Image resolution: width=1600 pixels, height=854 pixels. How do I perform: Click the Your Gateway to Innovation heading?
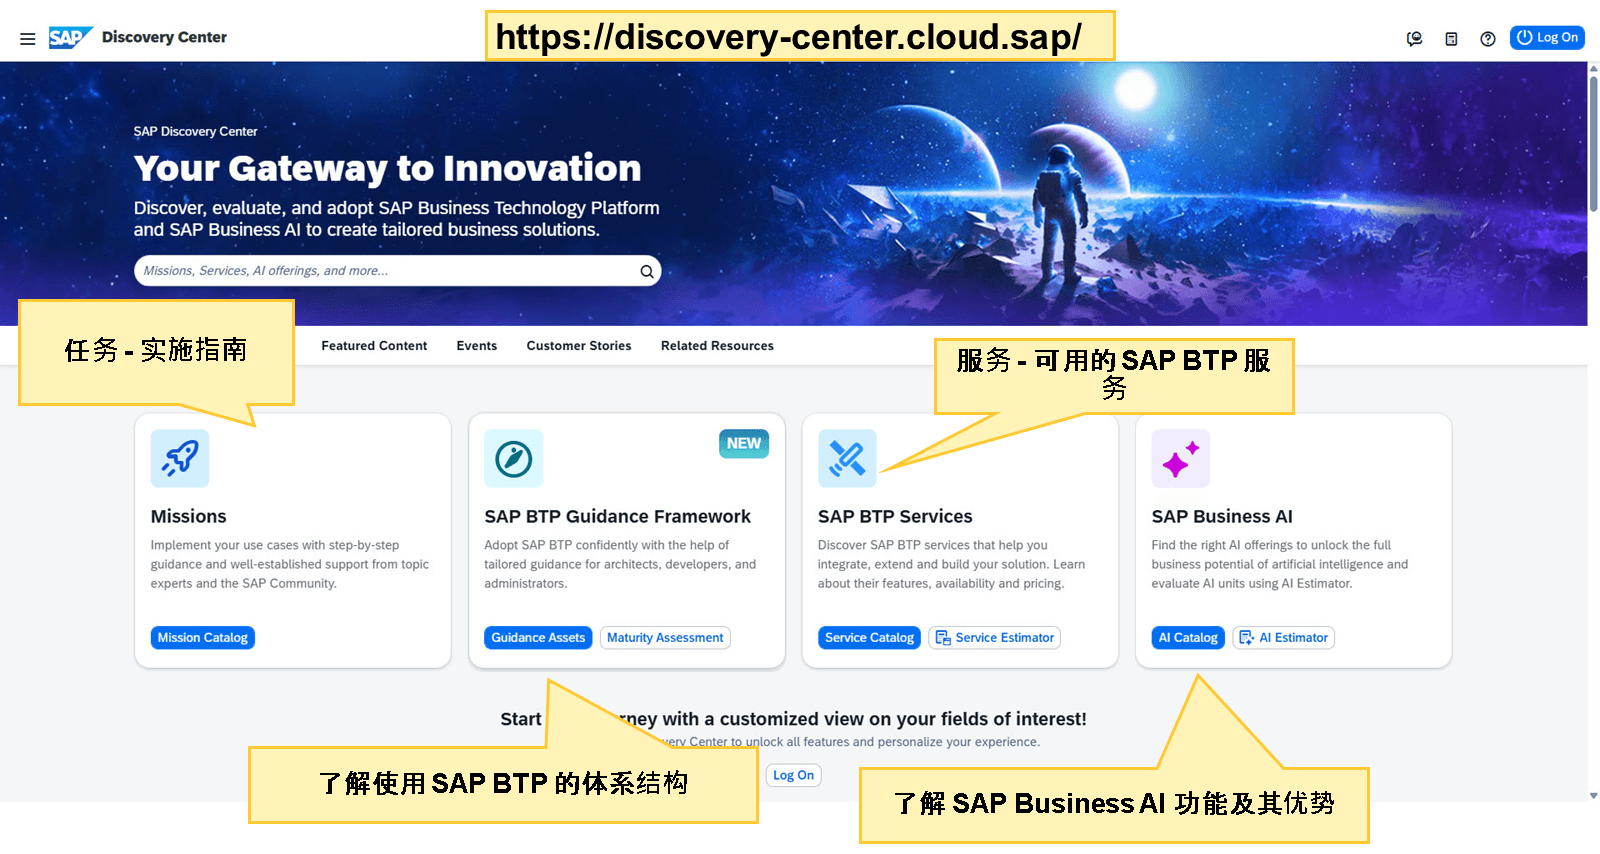click(x=388, y=168)
